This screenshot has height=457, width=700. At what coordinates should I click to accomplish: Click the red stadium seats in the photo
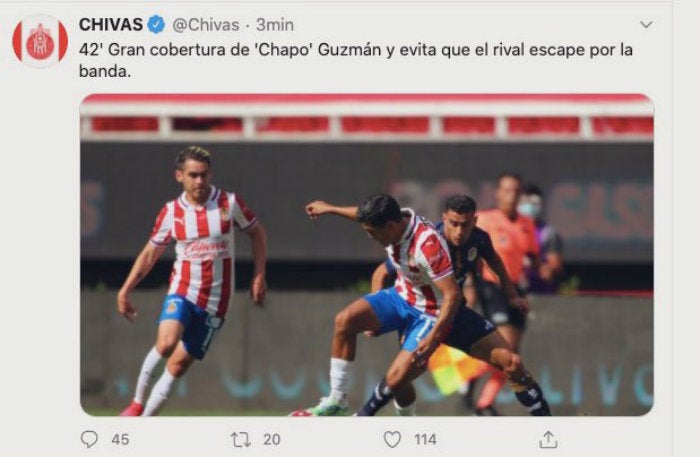[x=367, y=125]
